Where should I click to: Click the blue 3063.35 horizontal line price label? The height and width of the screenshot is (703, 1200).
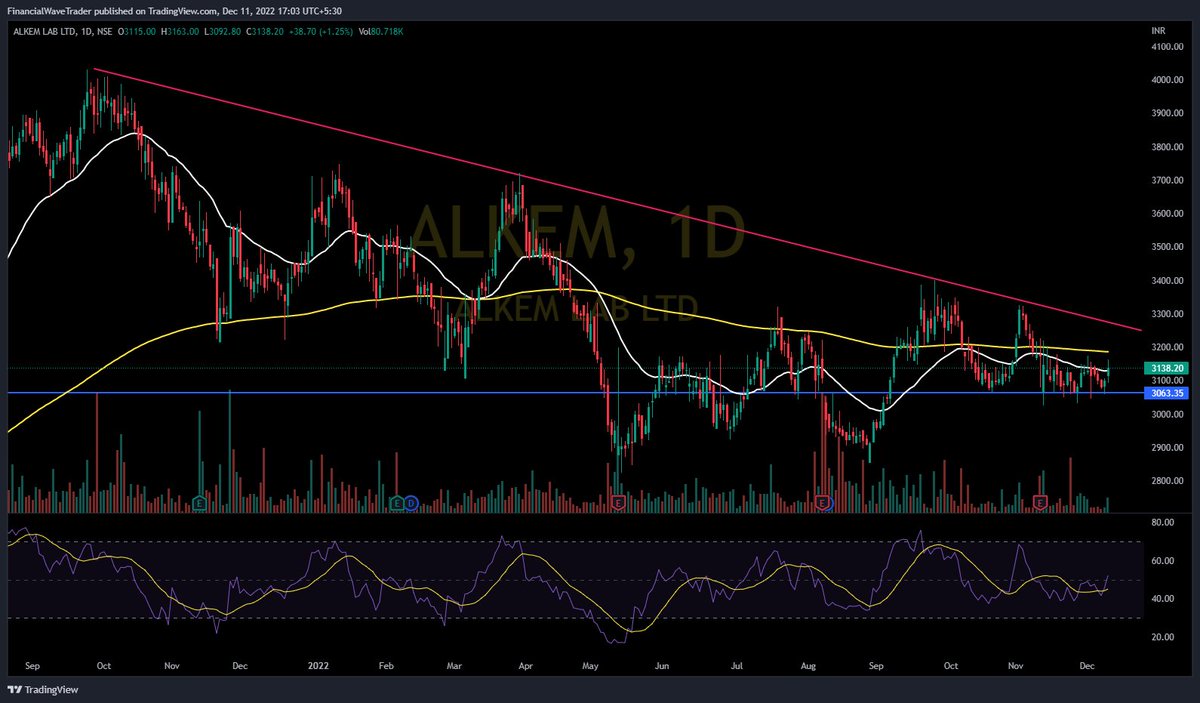1167,393
